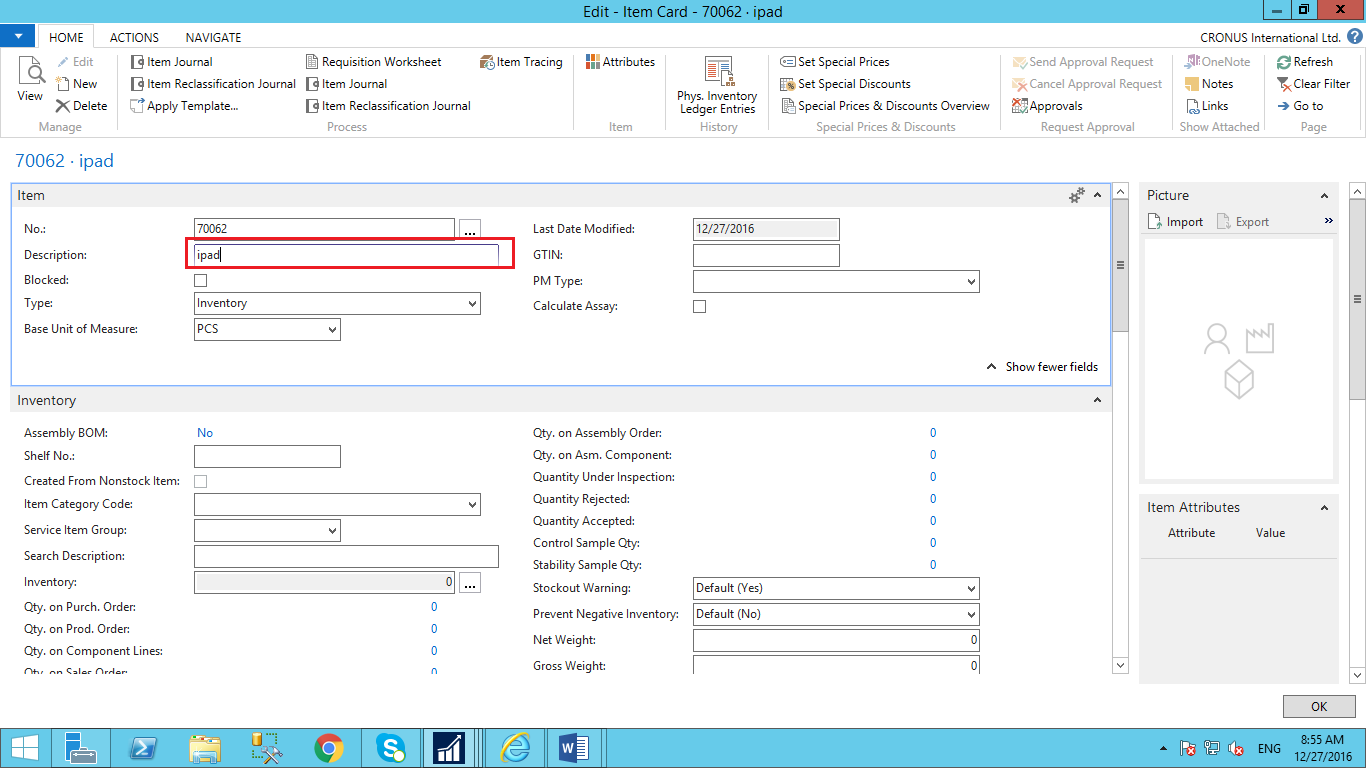
Task: Switch to the ACTIONS ribbon tab
Action: point(134,37)
